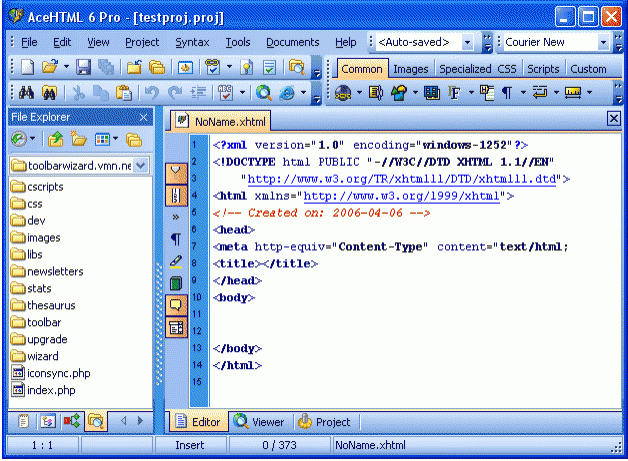Open dropdown arrow beside the paragraph pilcrow toolbar icon
Viewport: 628px width, 461px height.
523,93
